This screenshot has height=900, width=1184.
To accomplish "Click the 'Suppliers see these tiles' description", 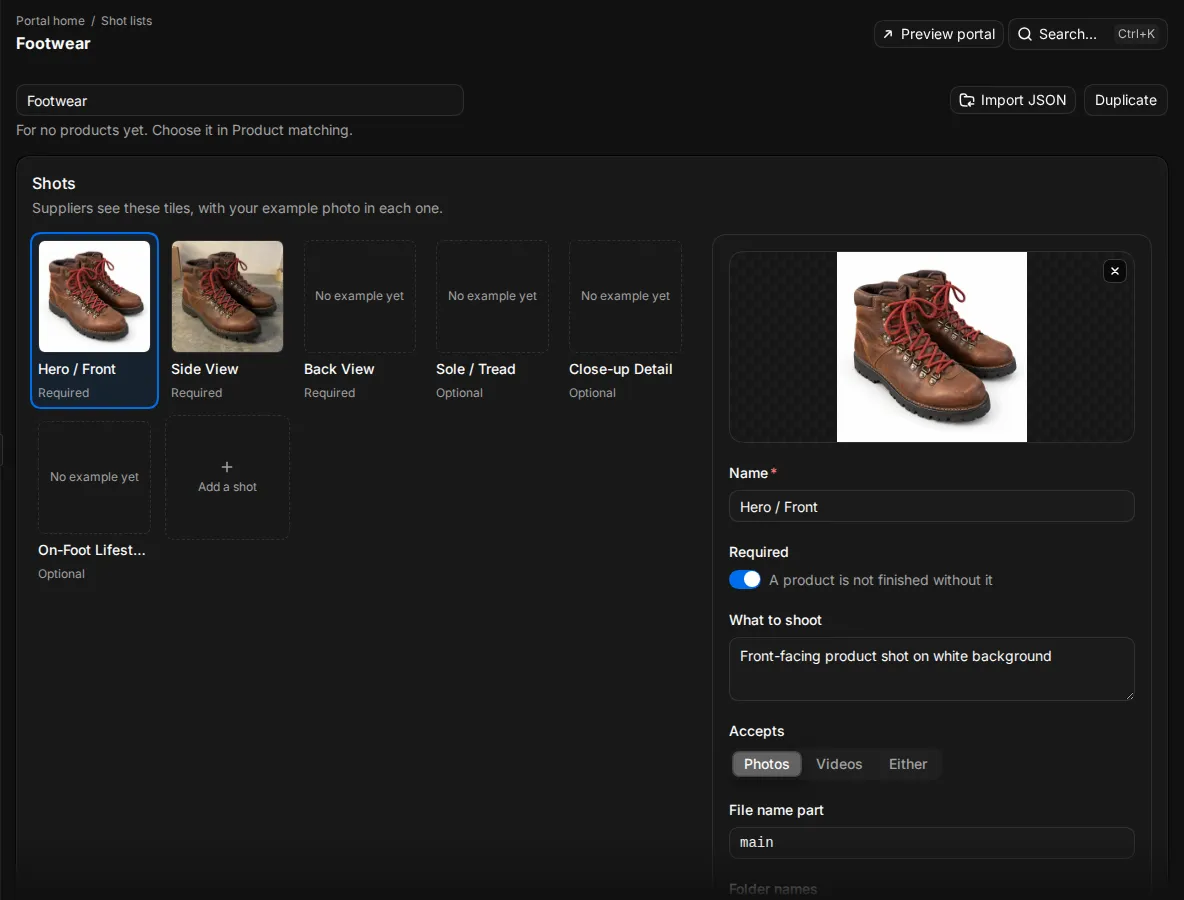I will click(x=237, y=208).
